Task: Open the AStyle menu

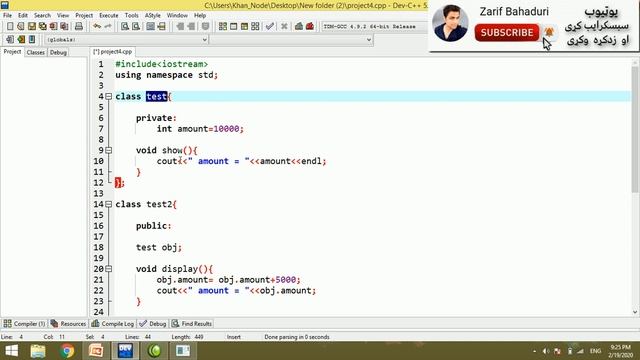Action: pyautogui.click(x=153, y=15)
